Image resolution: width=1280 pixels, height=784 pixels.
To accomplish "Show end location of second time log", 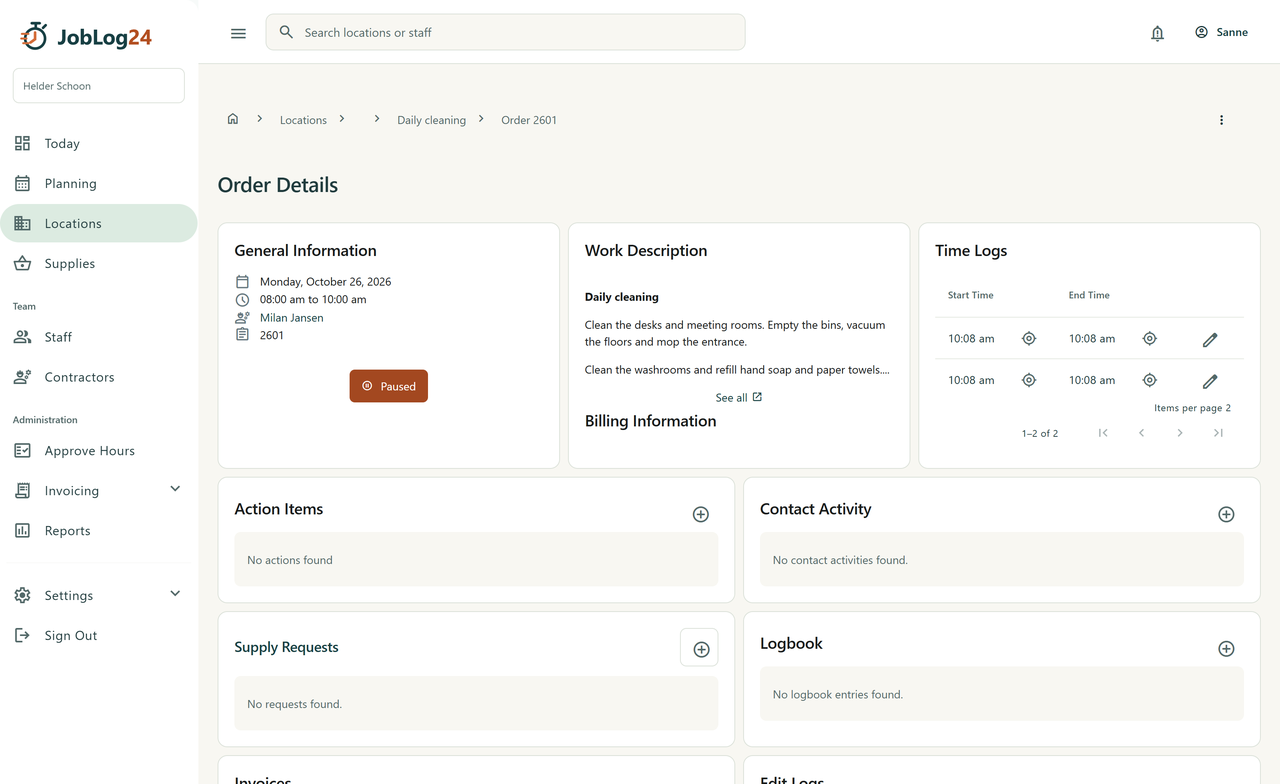I will 1150,380.
